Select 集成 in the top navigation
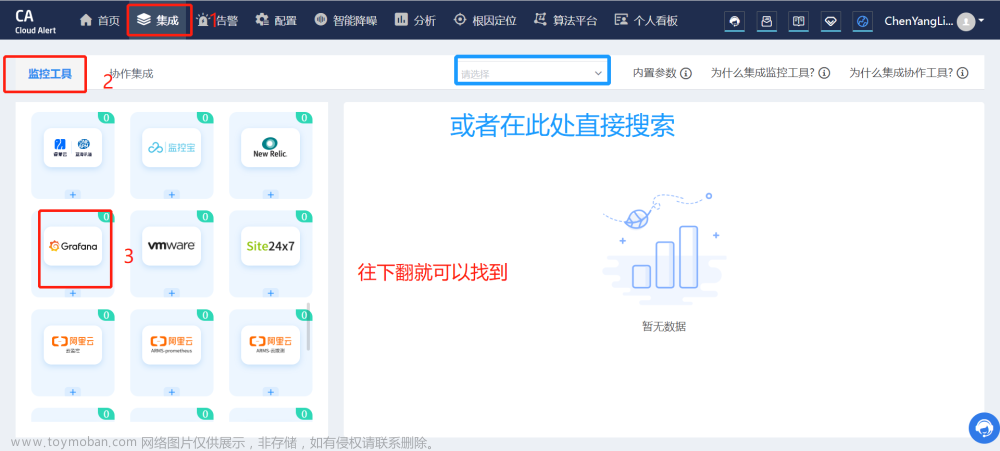Viewport: 1000px width, 451px height. tap(159, 20)
